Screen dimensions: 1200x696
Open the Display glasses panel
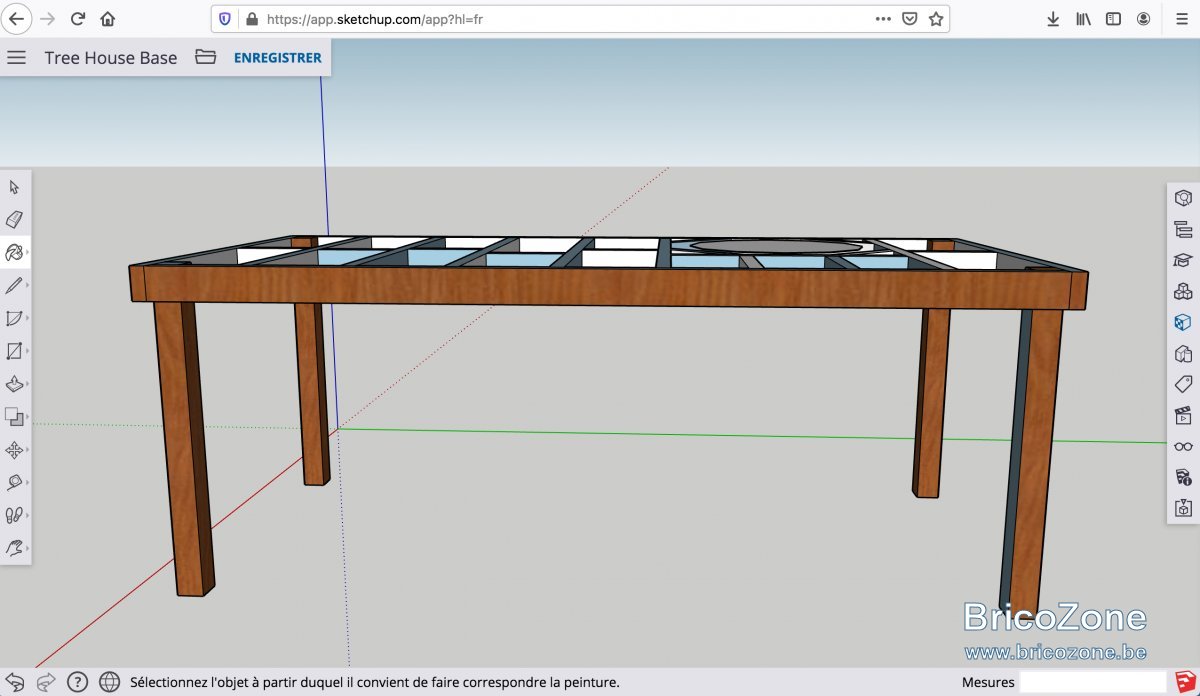coord(1183,446)
